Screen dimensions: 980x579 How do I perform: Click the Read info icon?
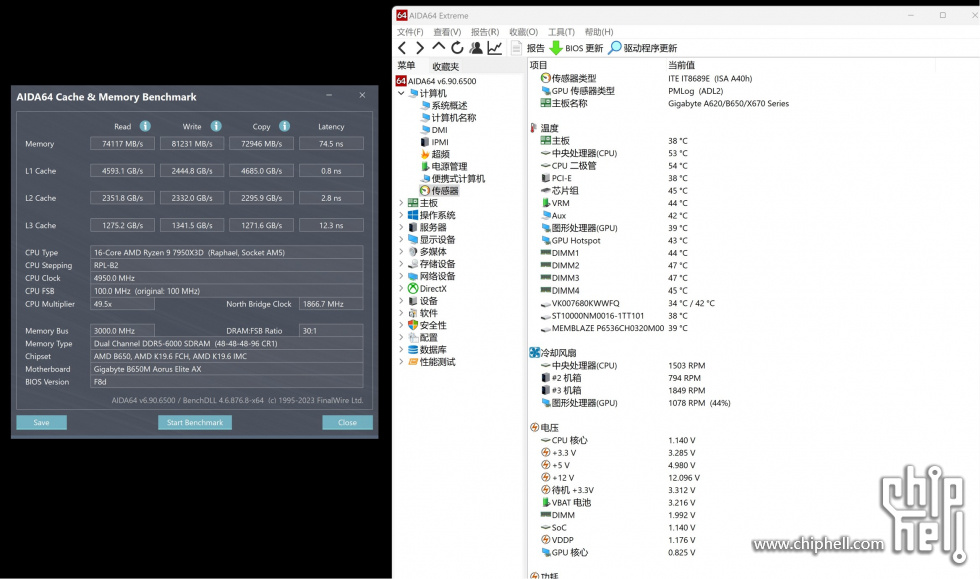145,126
